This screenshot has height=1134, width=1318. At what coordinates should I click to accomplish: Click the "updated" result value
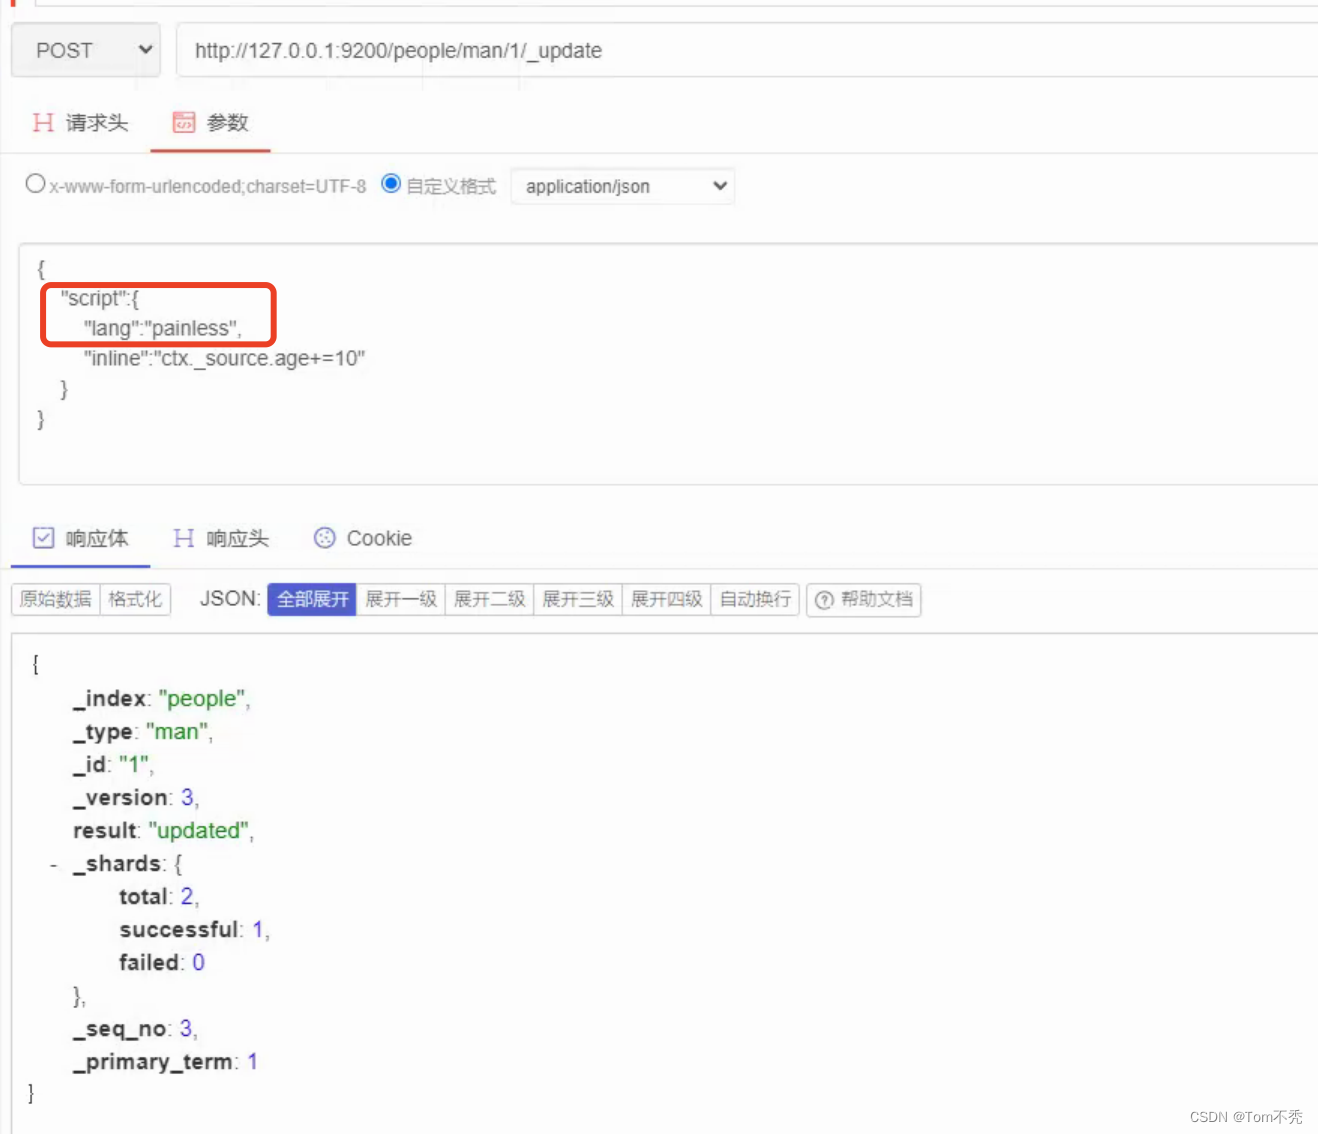pyautogui.click(x=200, y=830)
